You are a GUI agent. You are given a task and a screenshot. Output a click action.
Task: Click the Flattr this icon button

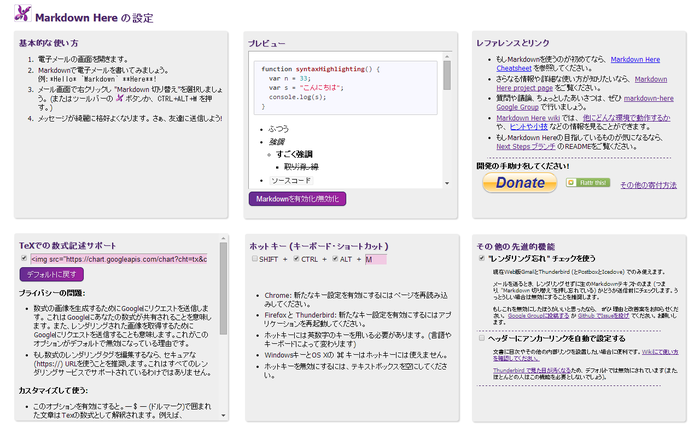588,183
